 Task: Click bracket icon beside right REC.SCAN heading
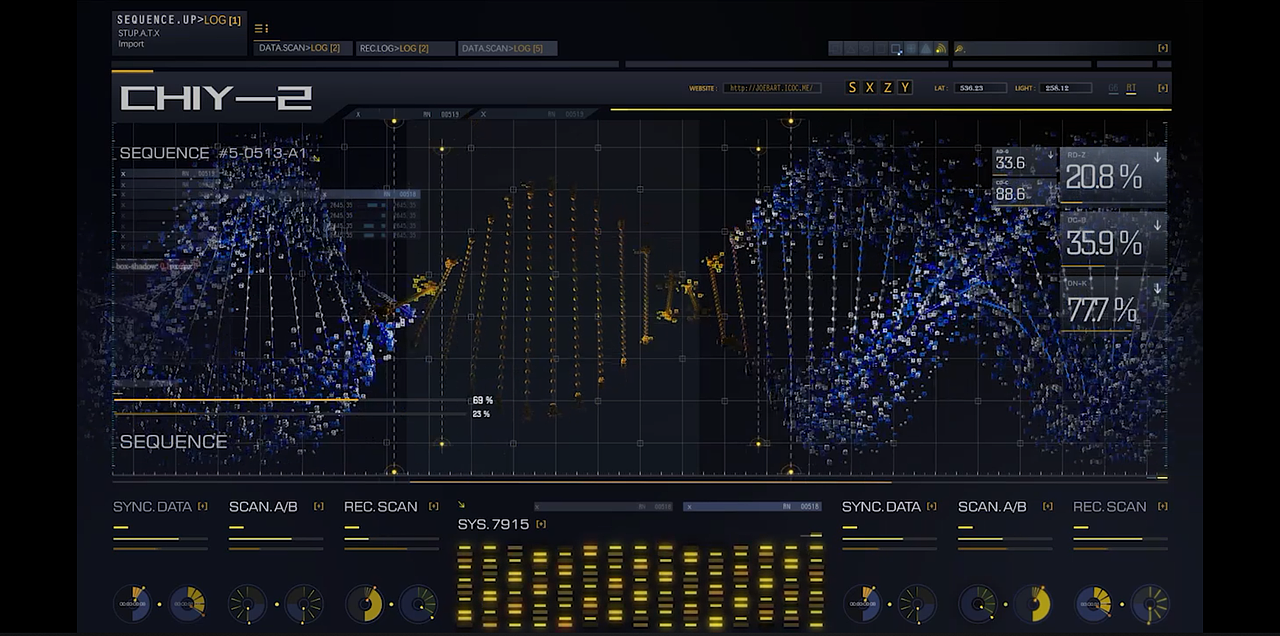point(1163,506)
